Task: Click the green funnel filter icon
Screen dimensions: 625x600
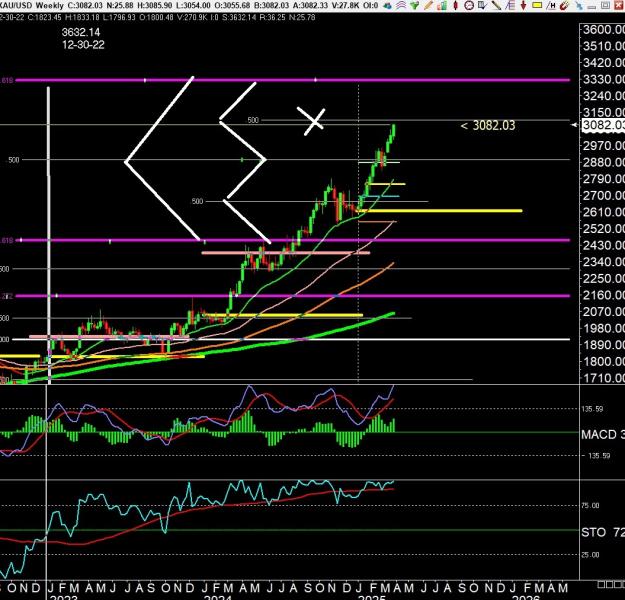Action: 415,6
